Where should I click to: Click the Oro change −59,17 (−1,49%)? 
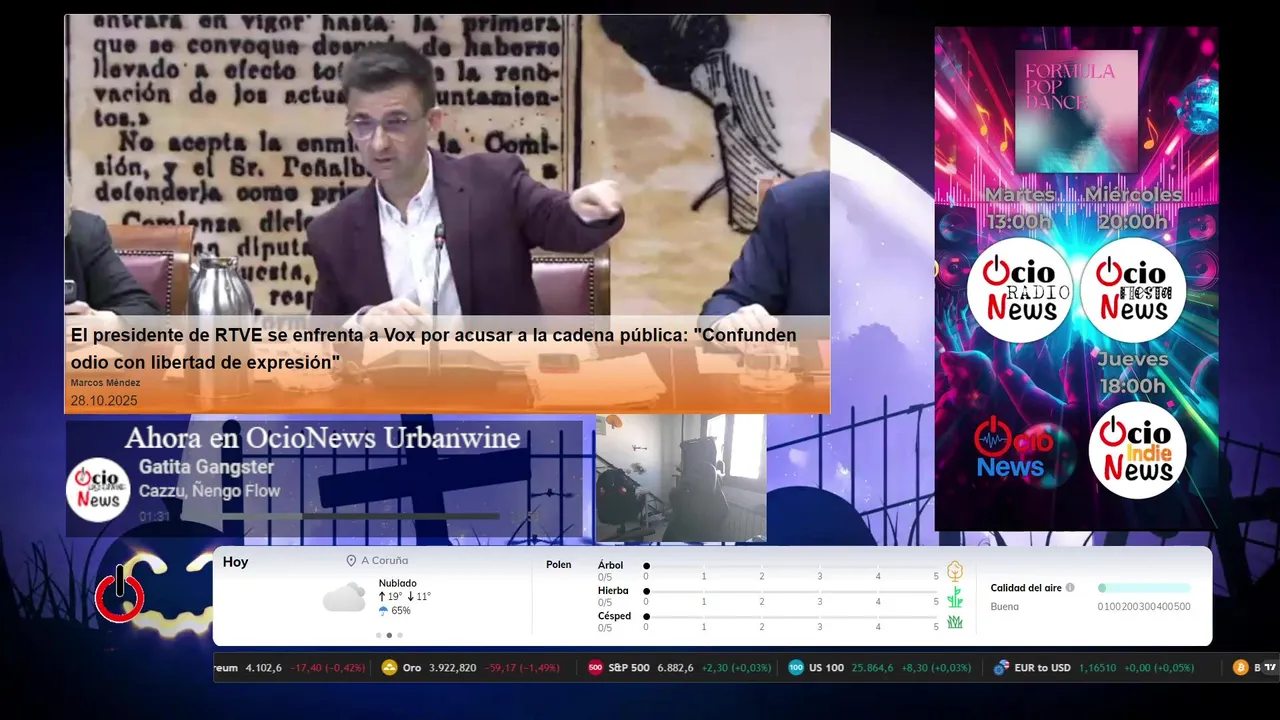[521, 668]
